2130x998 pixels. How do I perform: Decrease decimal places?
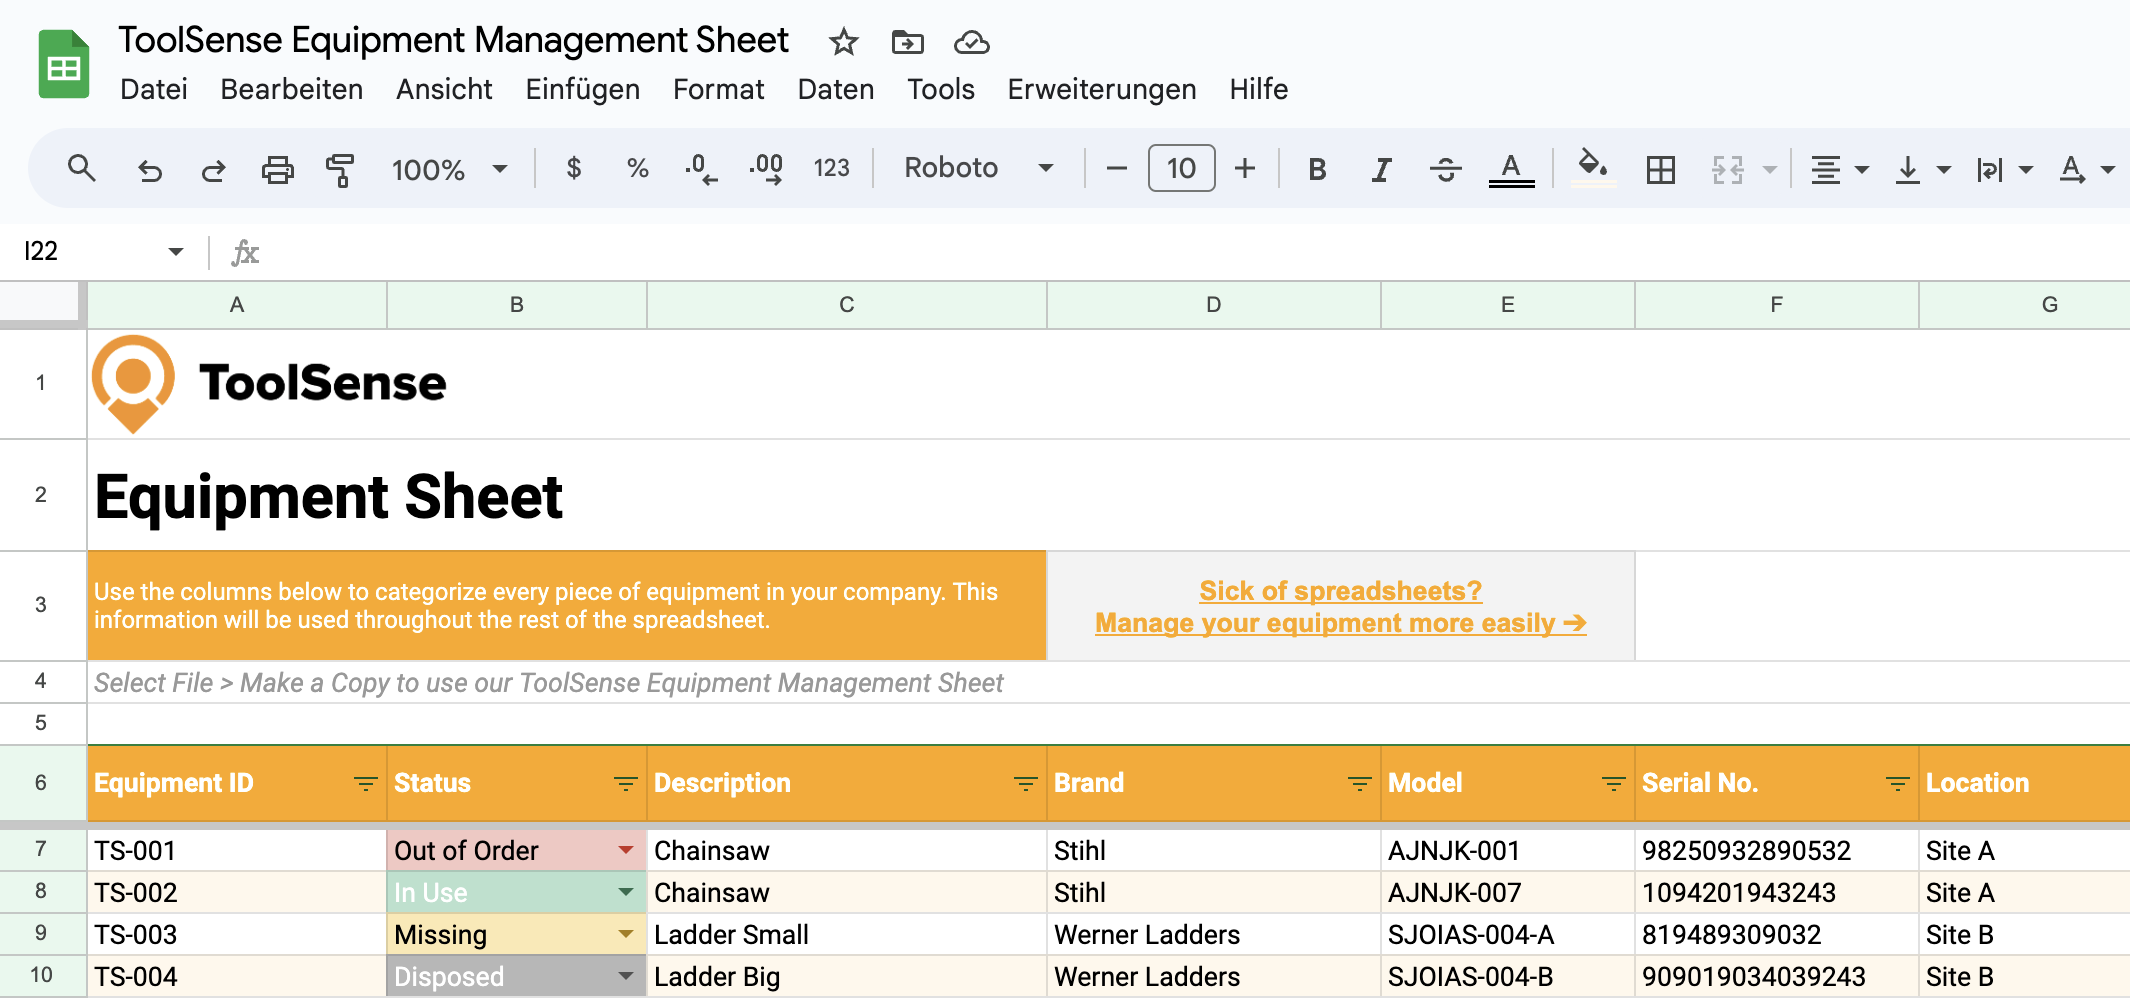point(700,169)
